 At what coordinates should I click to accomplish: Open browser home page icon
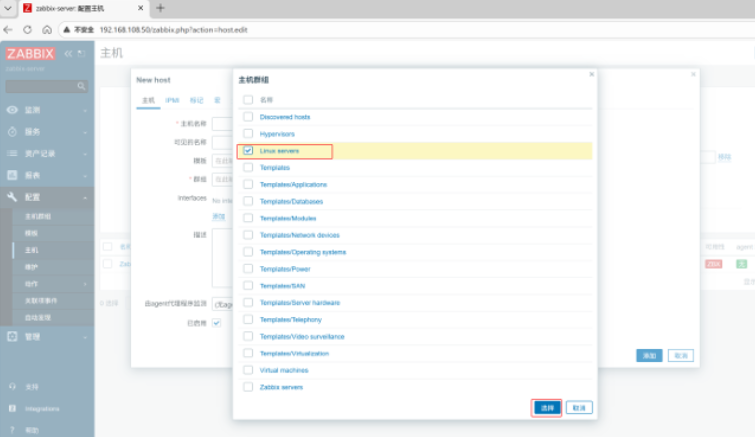(47, 30)
